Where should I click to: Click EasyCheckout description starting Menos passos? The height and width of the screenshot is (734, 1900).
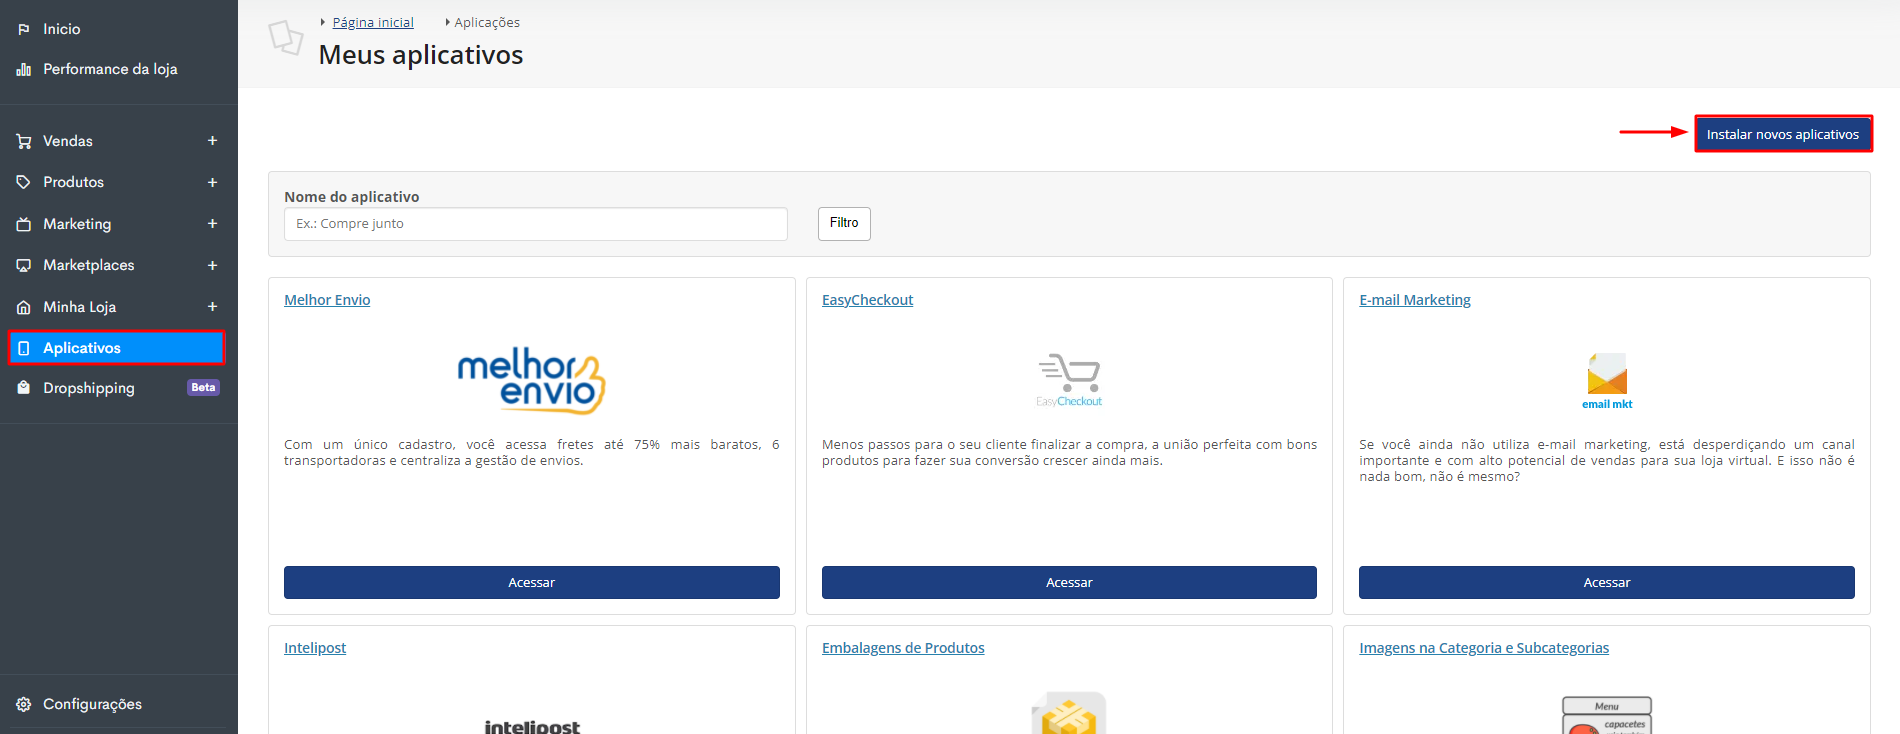[1069, 453]
